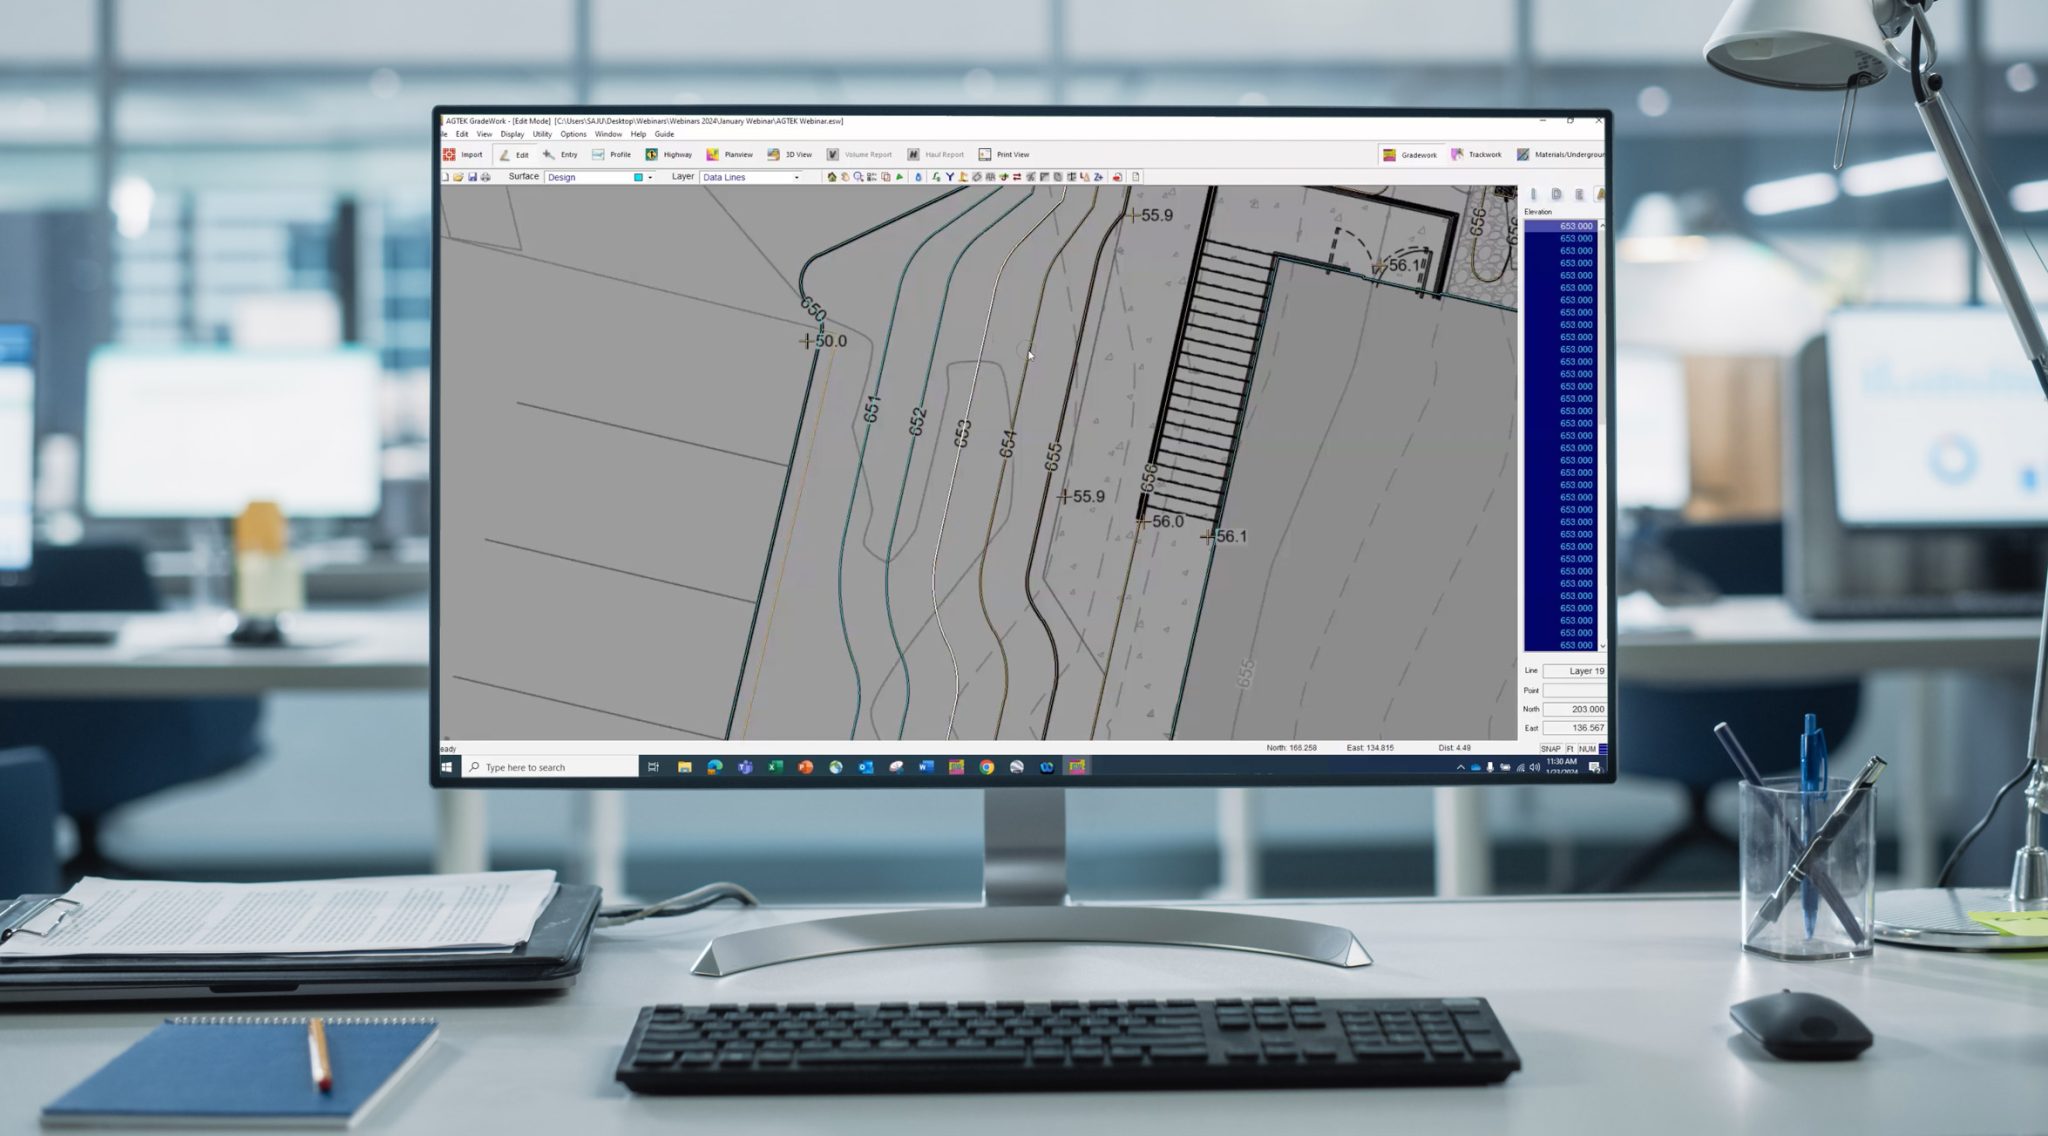Click the pan hand icon
Image resolution: width=2048 pixels, height=1136 pixels.
(x=845, y=177)
